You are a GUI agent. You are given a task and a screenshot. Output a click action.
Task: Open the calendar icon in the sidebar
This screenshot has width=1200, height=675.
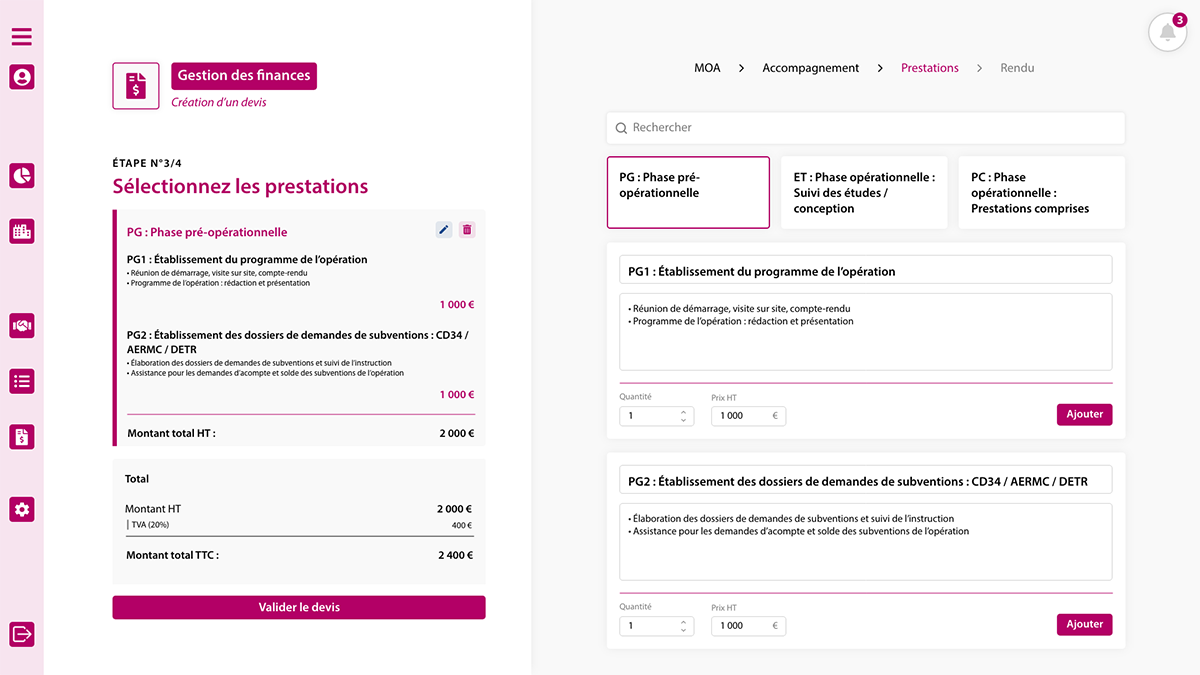(21, 231)
